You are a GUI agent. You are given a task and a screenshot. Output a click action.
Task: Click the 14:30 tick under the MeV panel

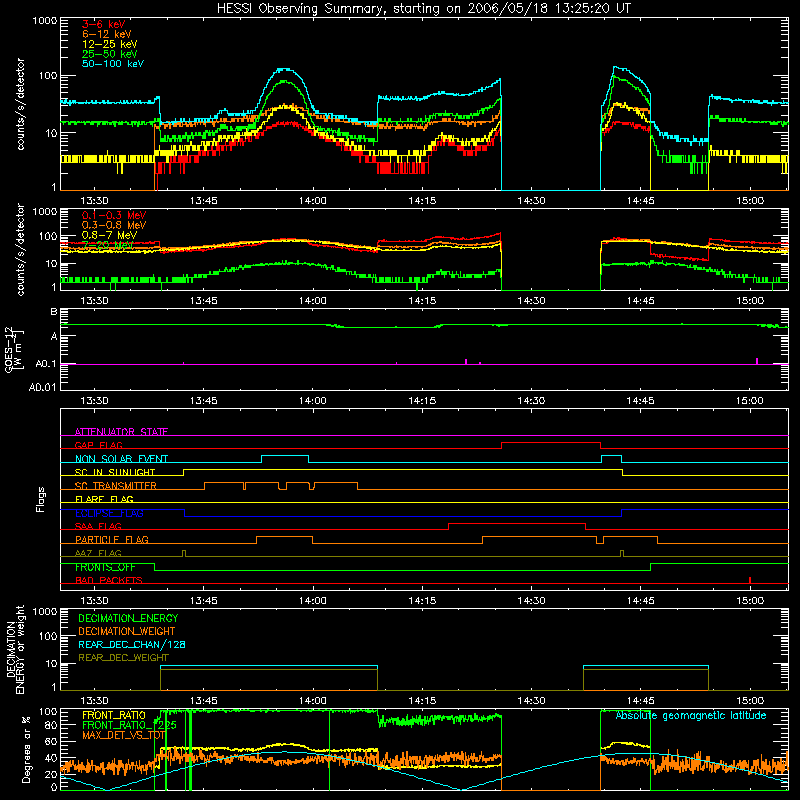point(531,301)
